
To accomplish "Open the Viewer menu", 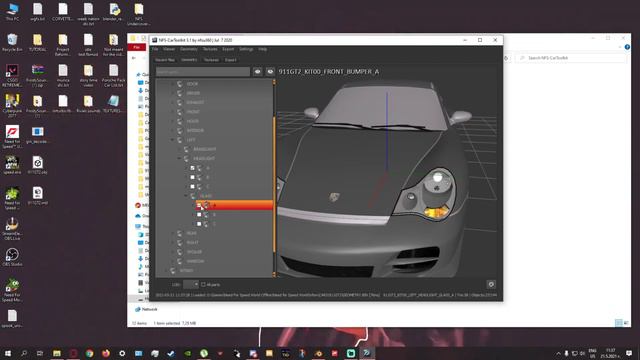I will (x=169, y=49).
